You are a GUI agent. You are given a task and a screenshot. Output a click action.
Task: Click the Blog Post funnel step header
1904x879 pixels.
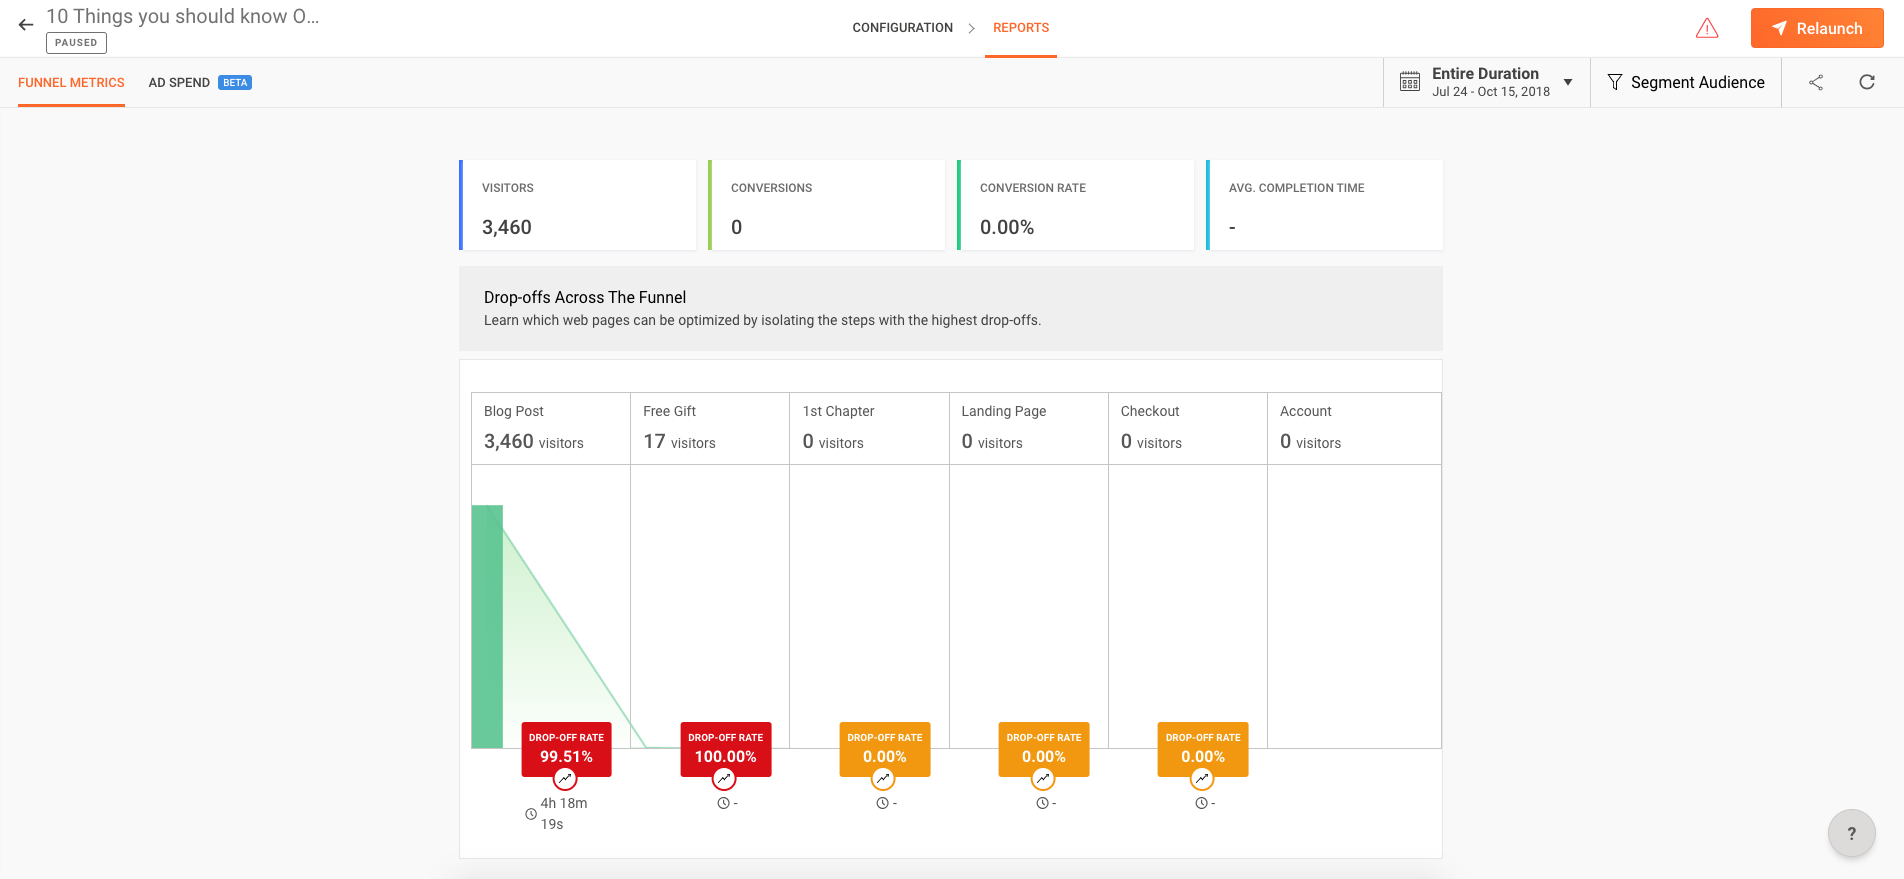(551, 428)
